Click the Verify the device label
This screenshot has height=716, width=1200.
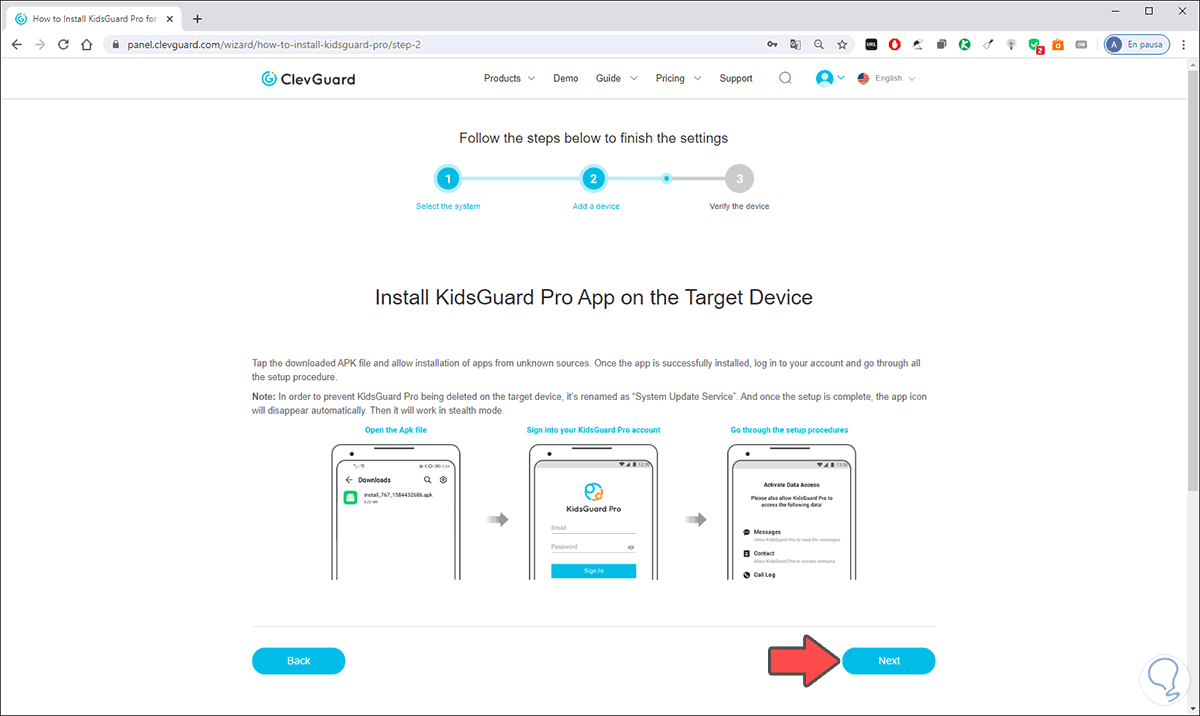[738, 206]
